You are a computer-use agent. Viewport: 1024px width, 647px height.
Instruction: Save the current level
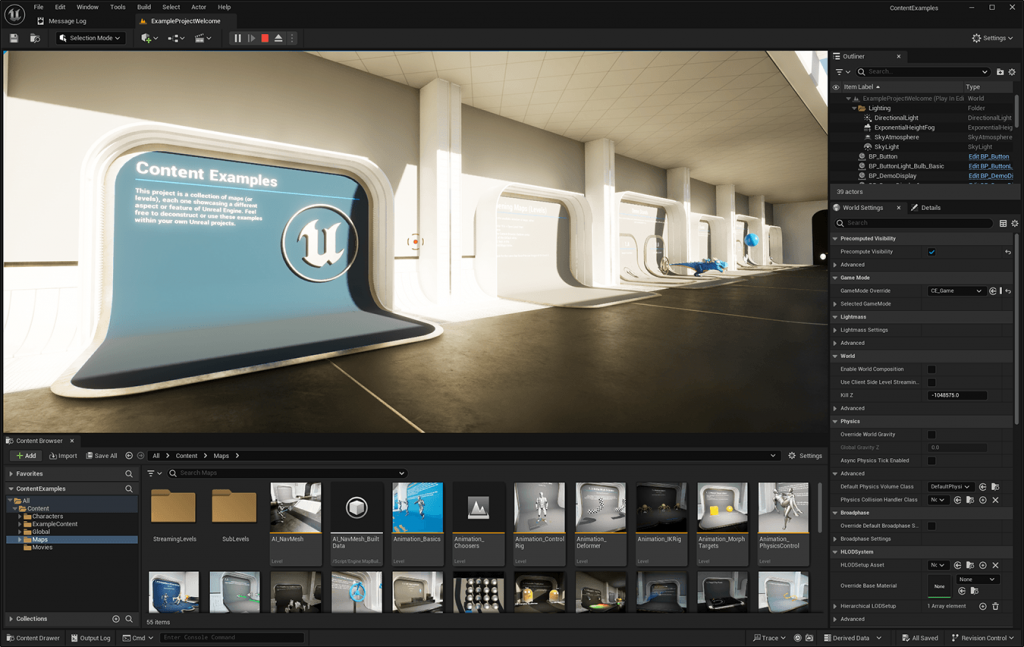pyautogui.click(x=14, y=38)
